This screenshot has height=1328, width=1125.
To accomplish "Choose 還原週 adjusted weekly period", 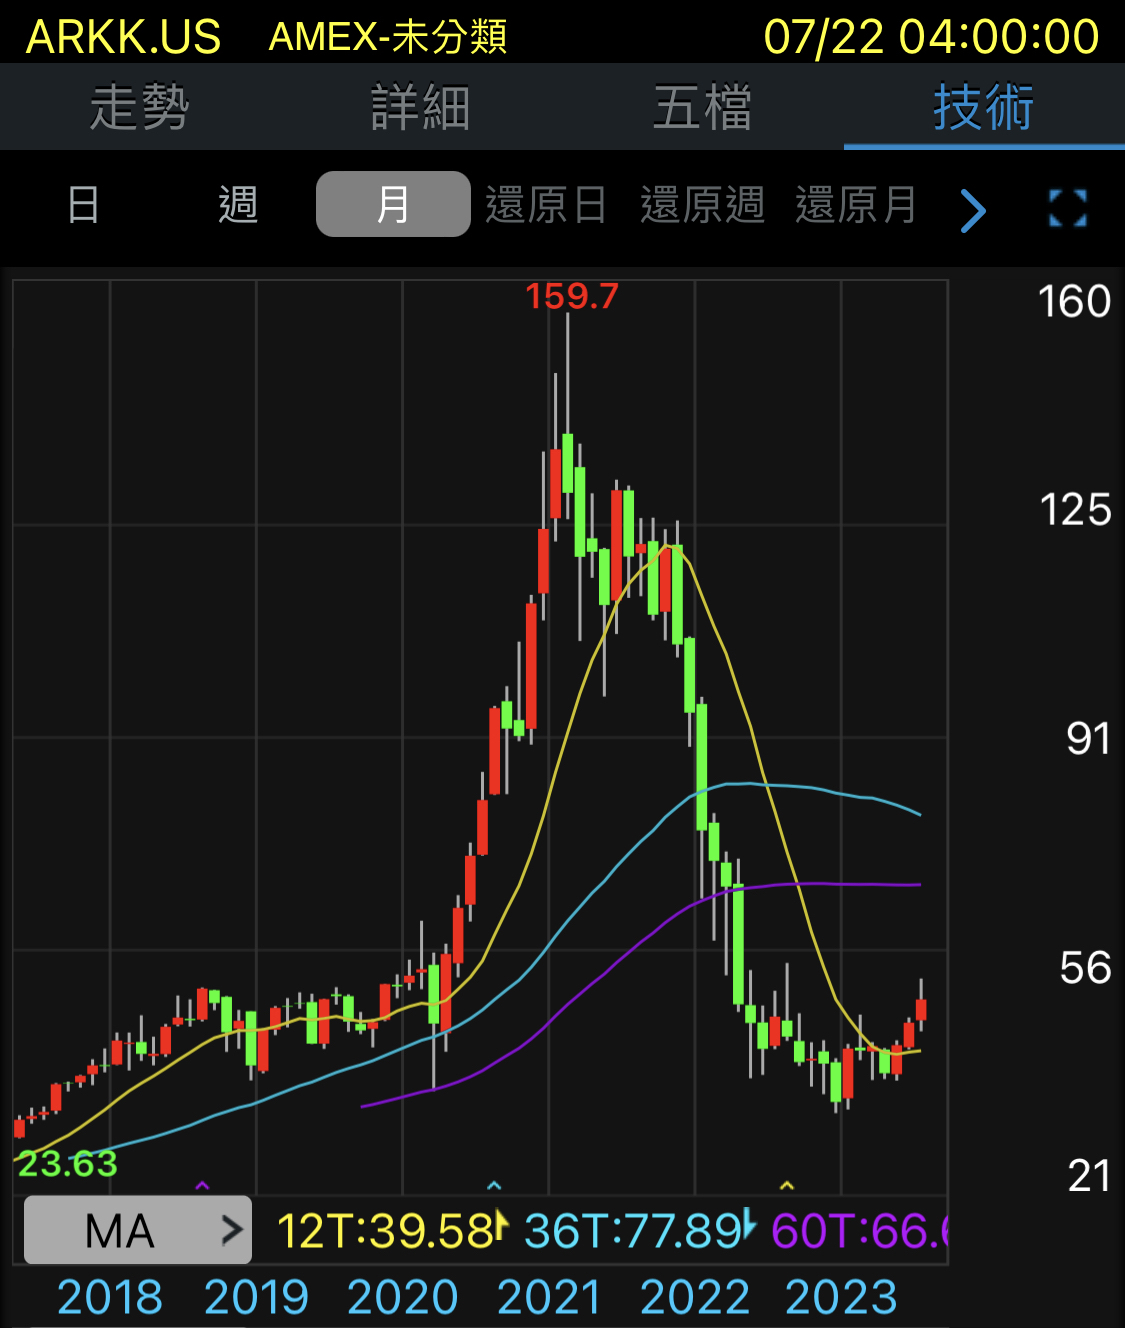I will coord(702,205).
